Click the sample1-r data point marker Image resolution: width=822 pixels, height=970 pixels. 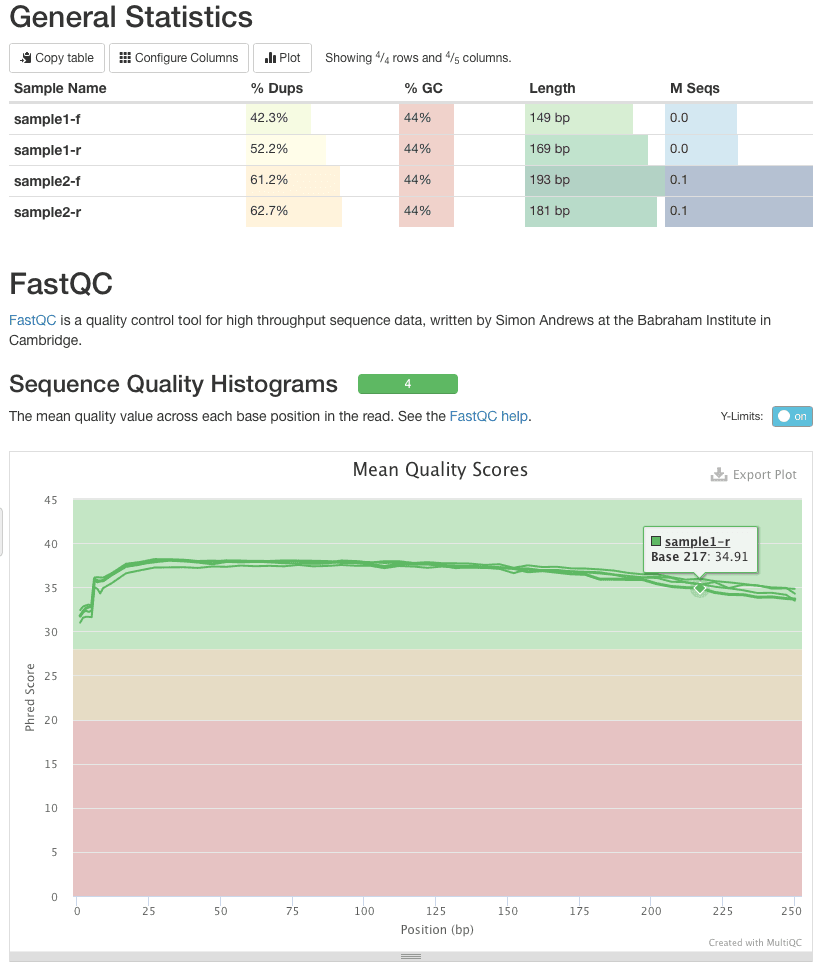[x=700, y=589]
